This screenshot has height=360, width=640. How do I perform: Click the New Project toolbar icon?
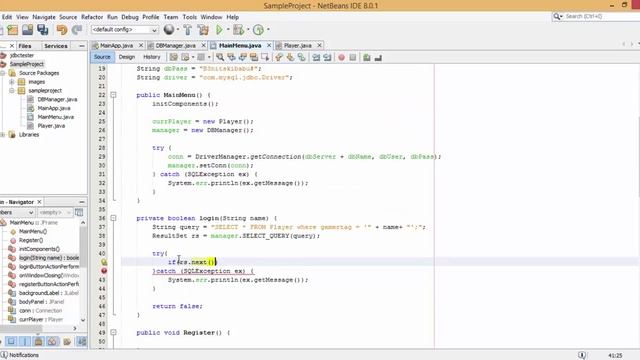13,30
